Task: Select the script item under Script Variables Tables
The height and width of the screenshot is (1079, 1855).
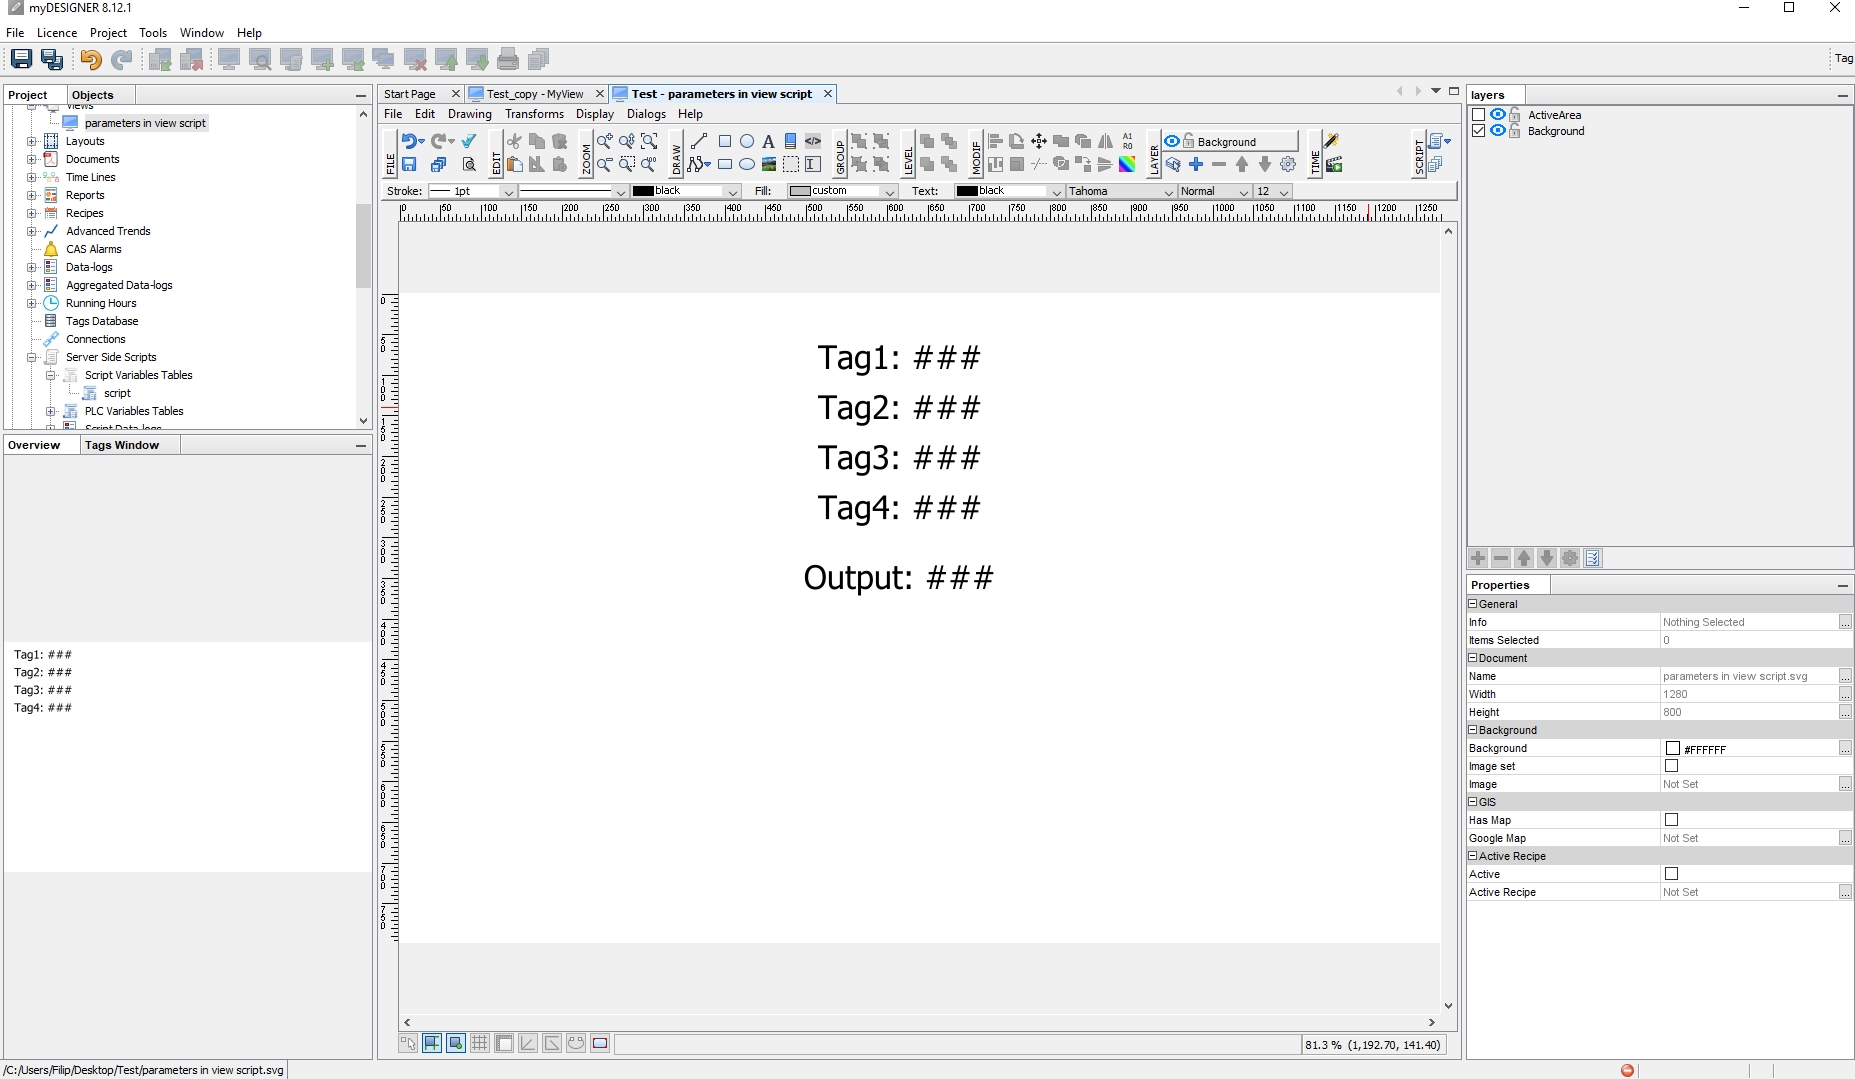Action: point(117,393)
